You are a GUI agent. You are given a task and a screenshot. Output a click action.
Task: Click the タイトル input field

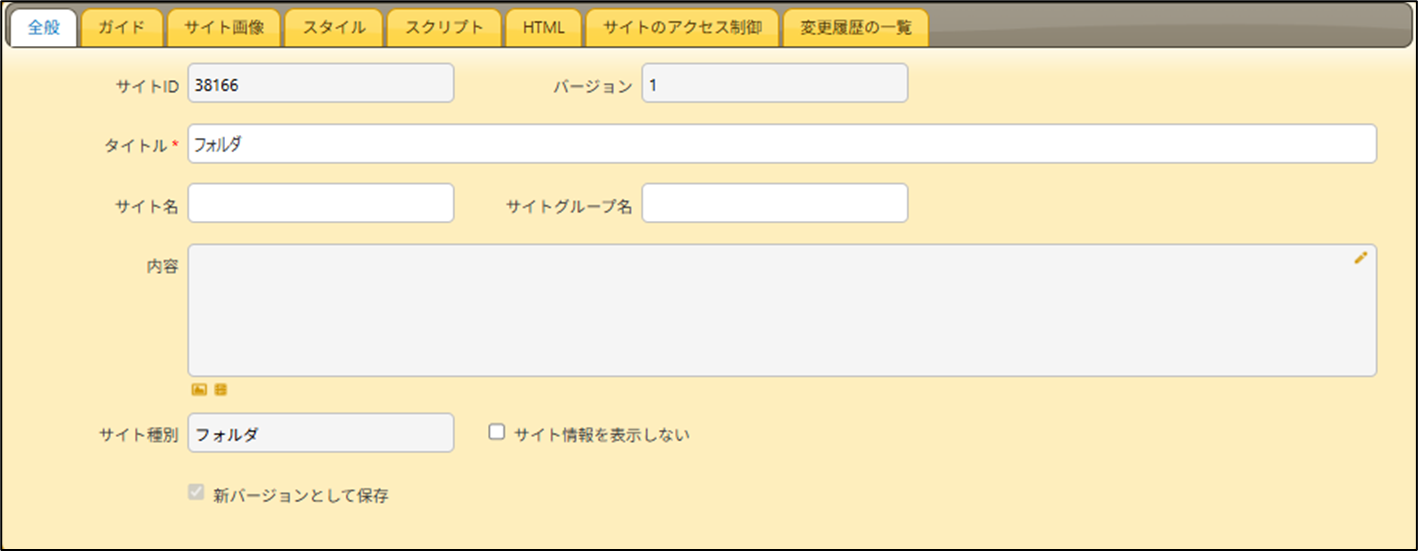[x=781, y=144]
